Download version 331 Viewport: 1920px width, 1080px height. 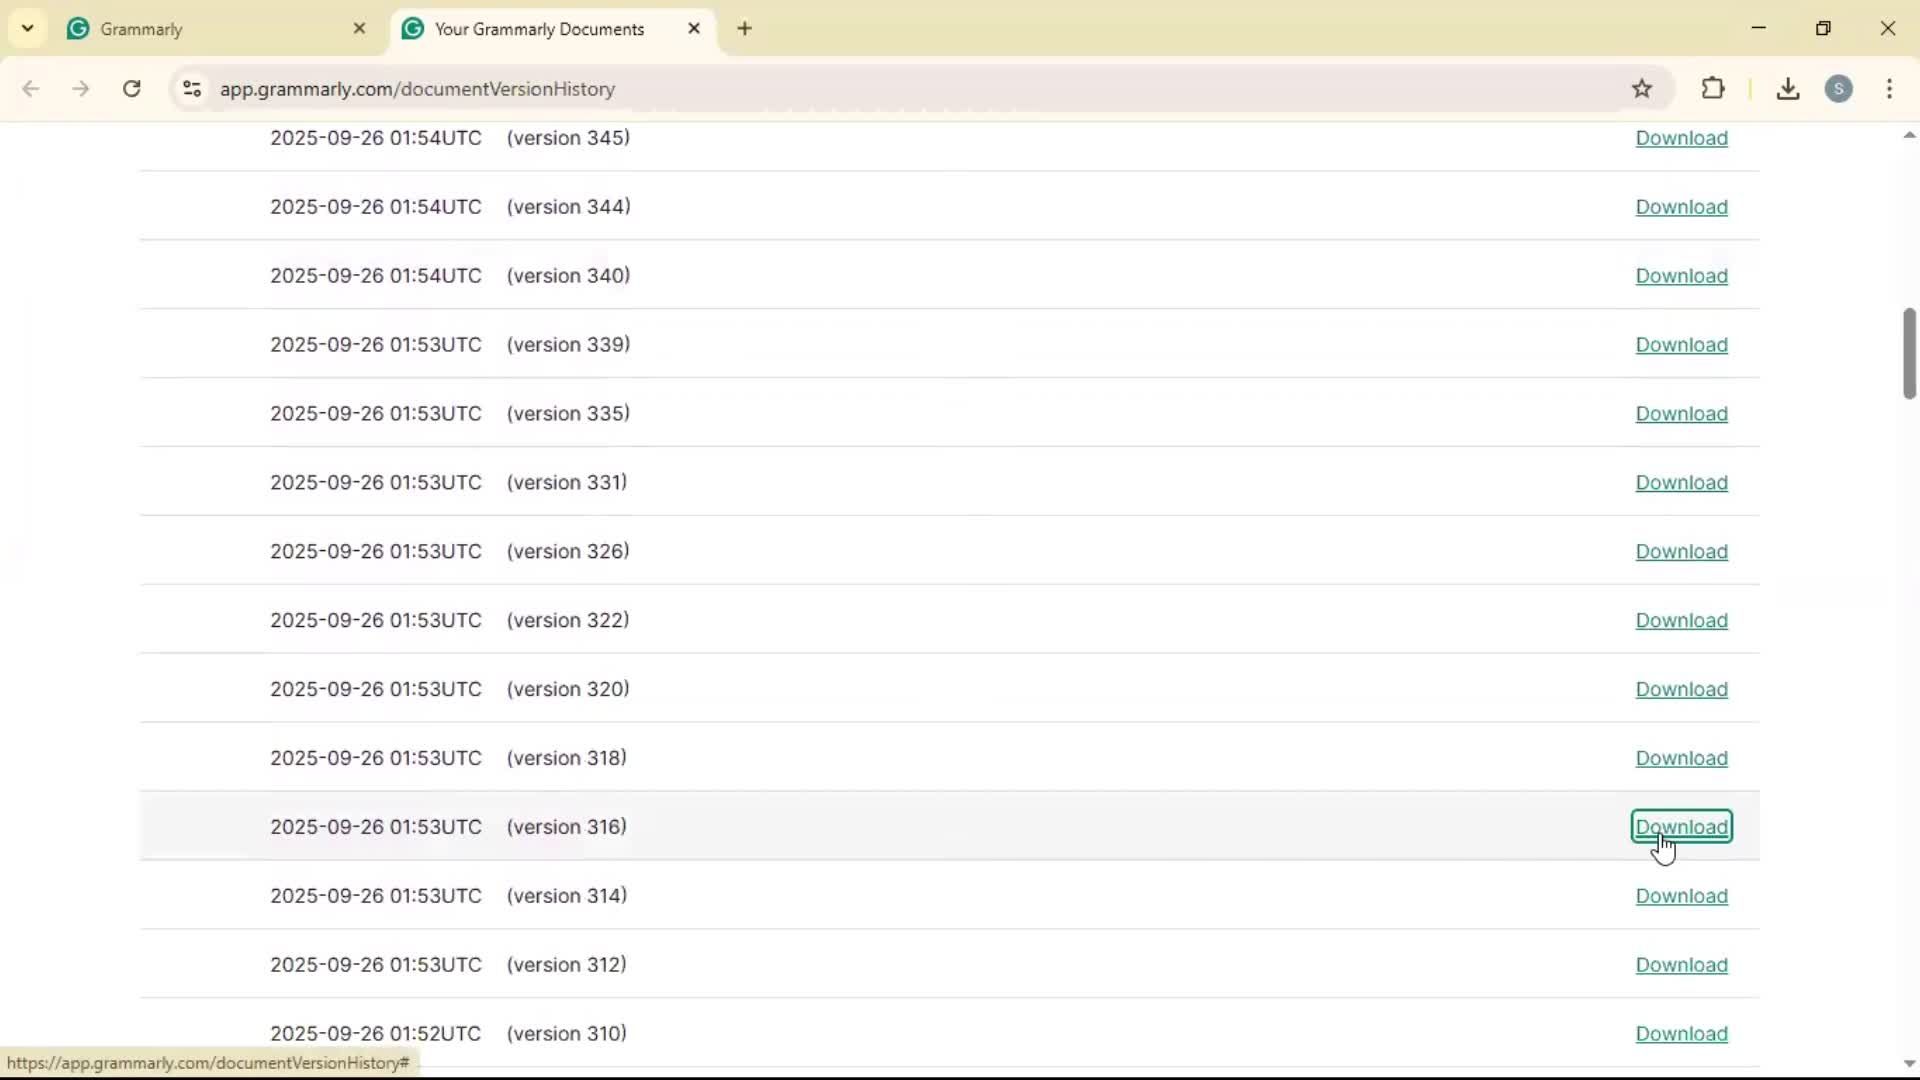coord(1681,483)
